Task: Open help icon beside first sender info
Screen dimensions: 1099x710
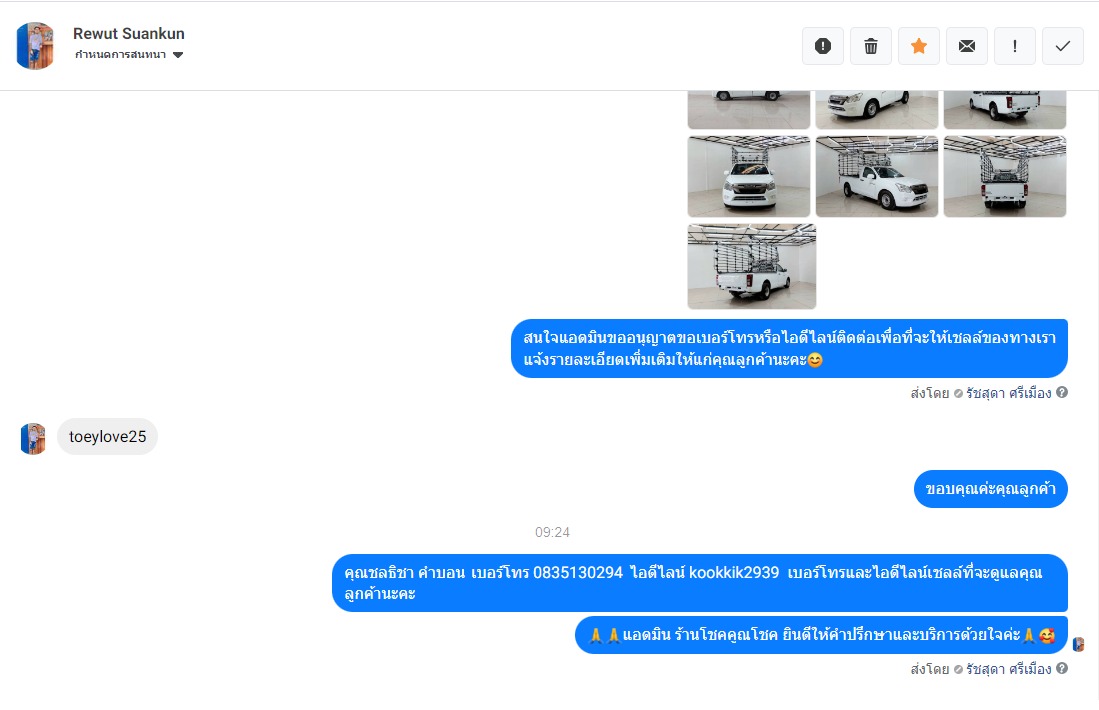Action: [x=1062, y=392]
